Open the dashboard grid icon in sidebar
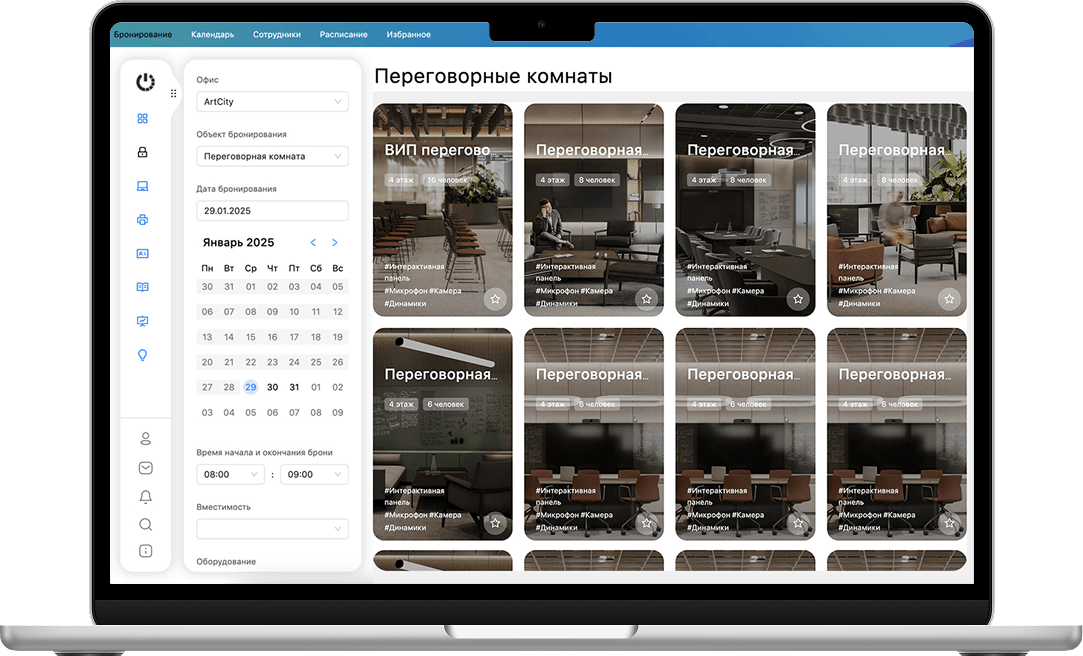Viewport: 1083px width, 656px height. (142, 119)
